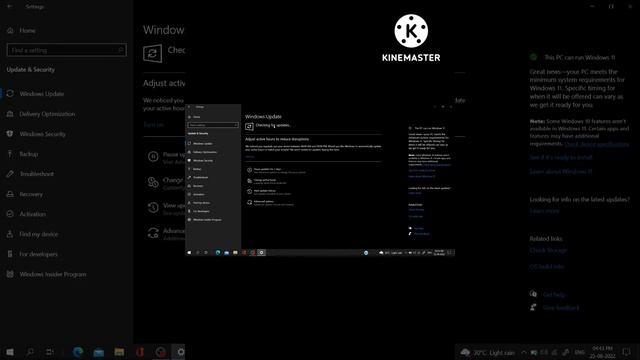Open the Check device specifications link
The image size is (640, 360).
[x=596, y=144]
